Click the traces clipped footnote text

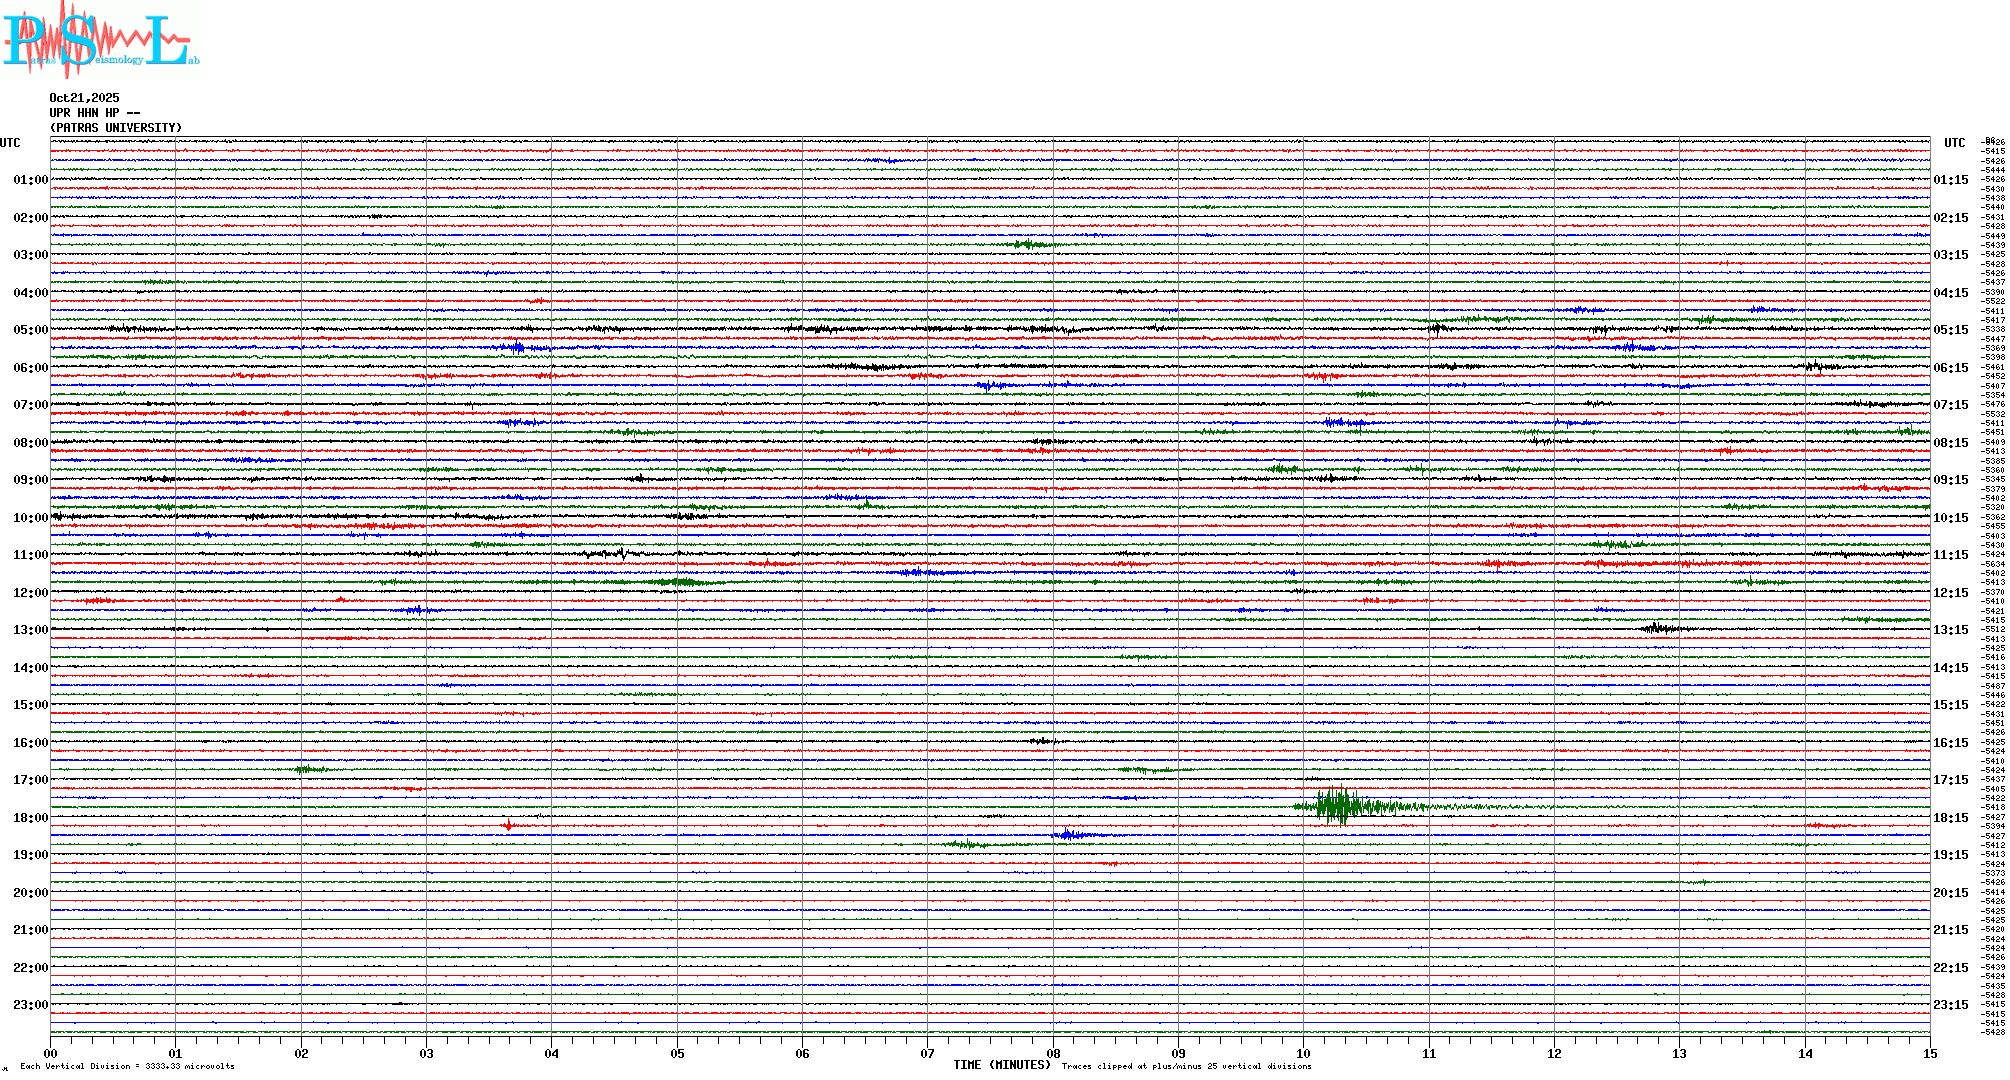click(x=1186, y=1066)
